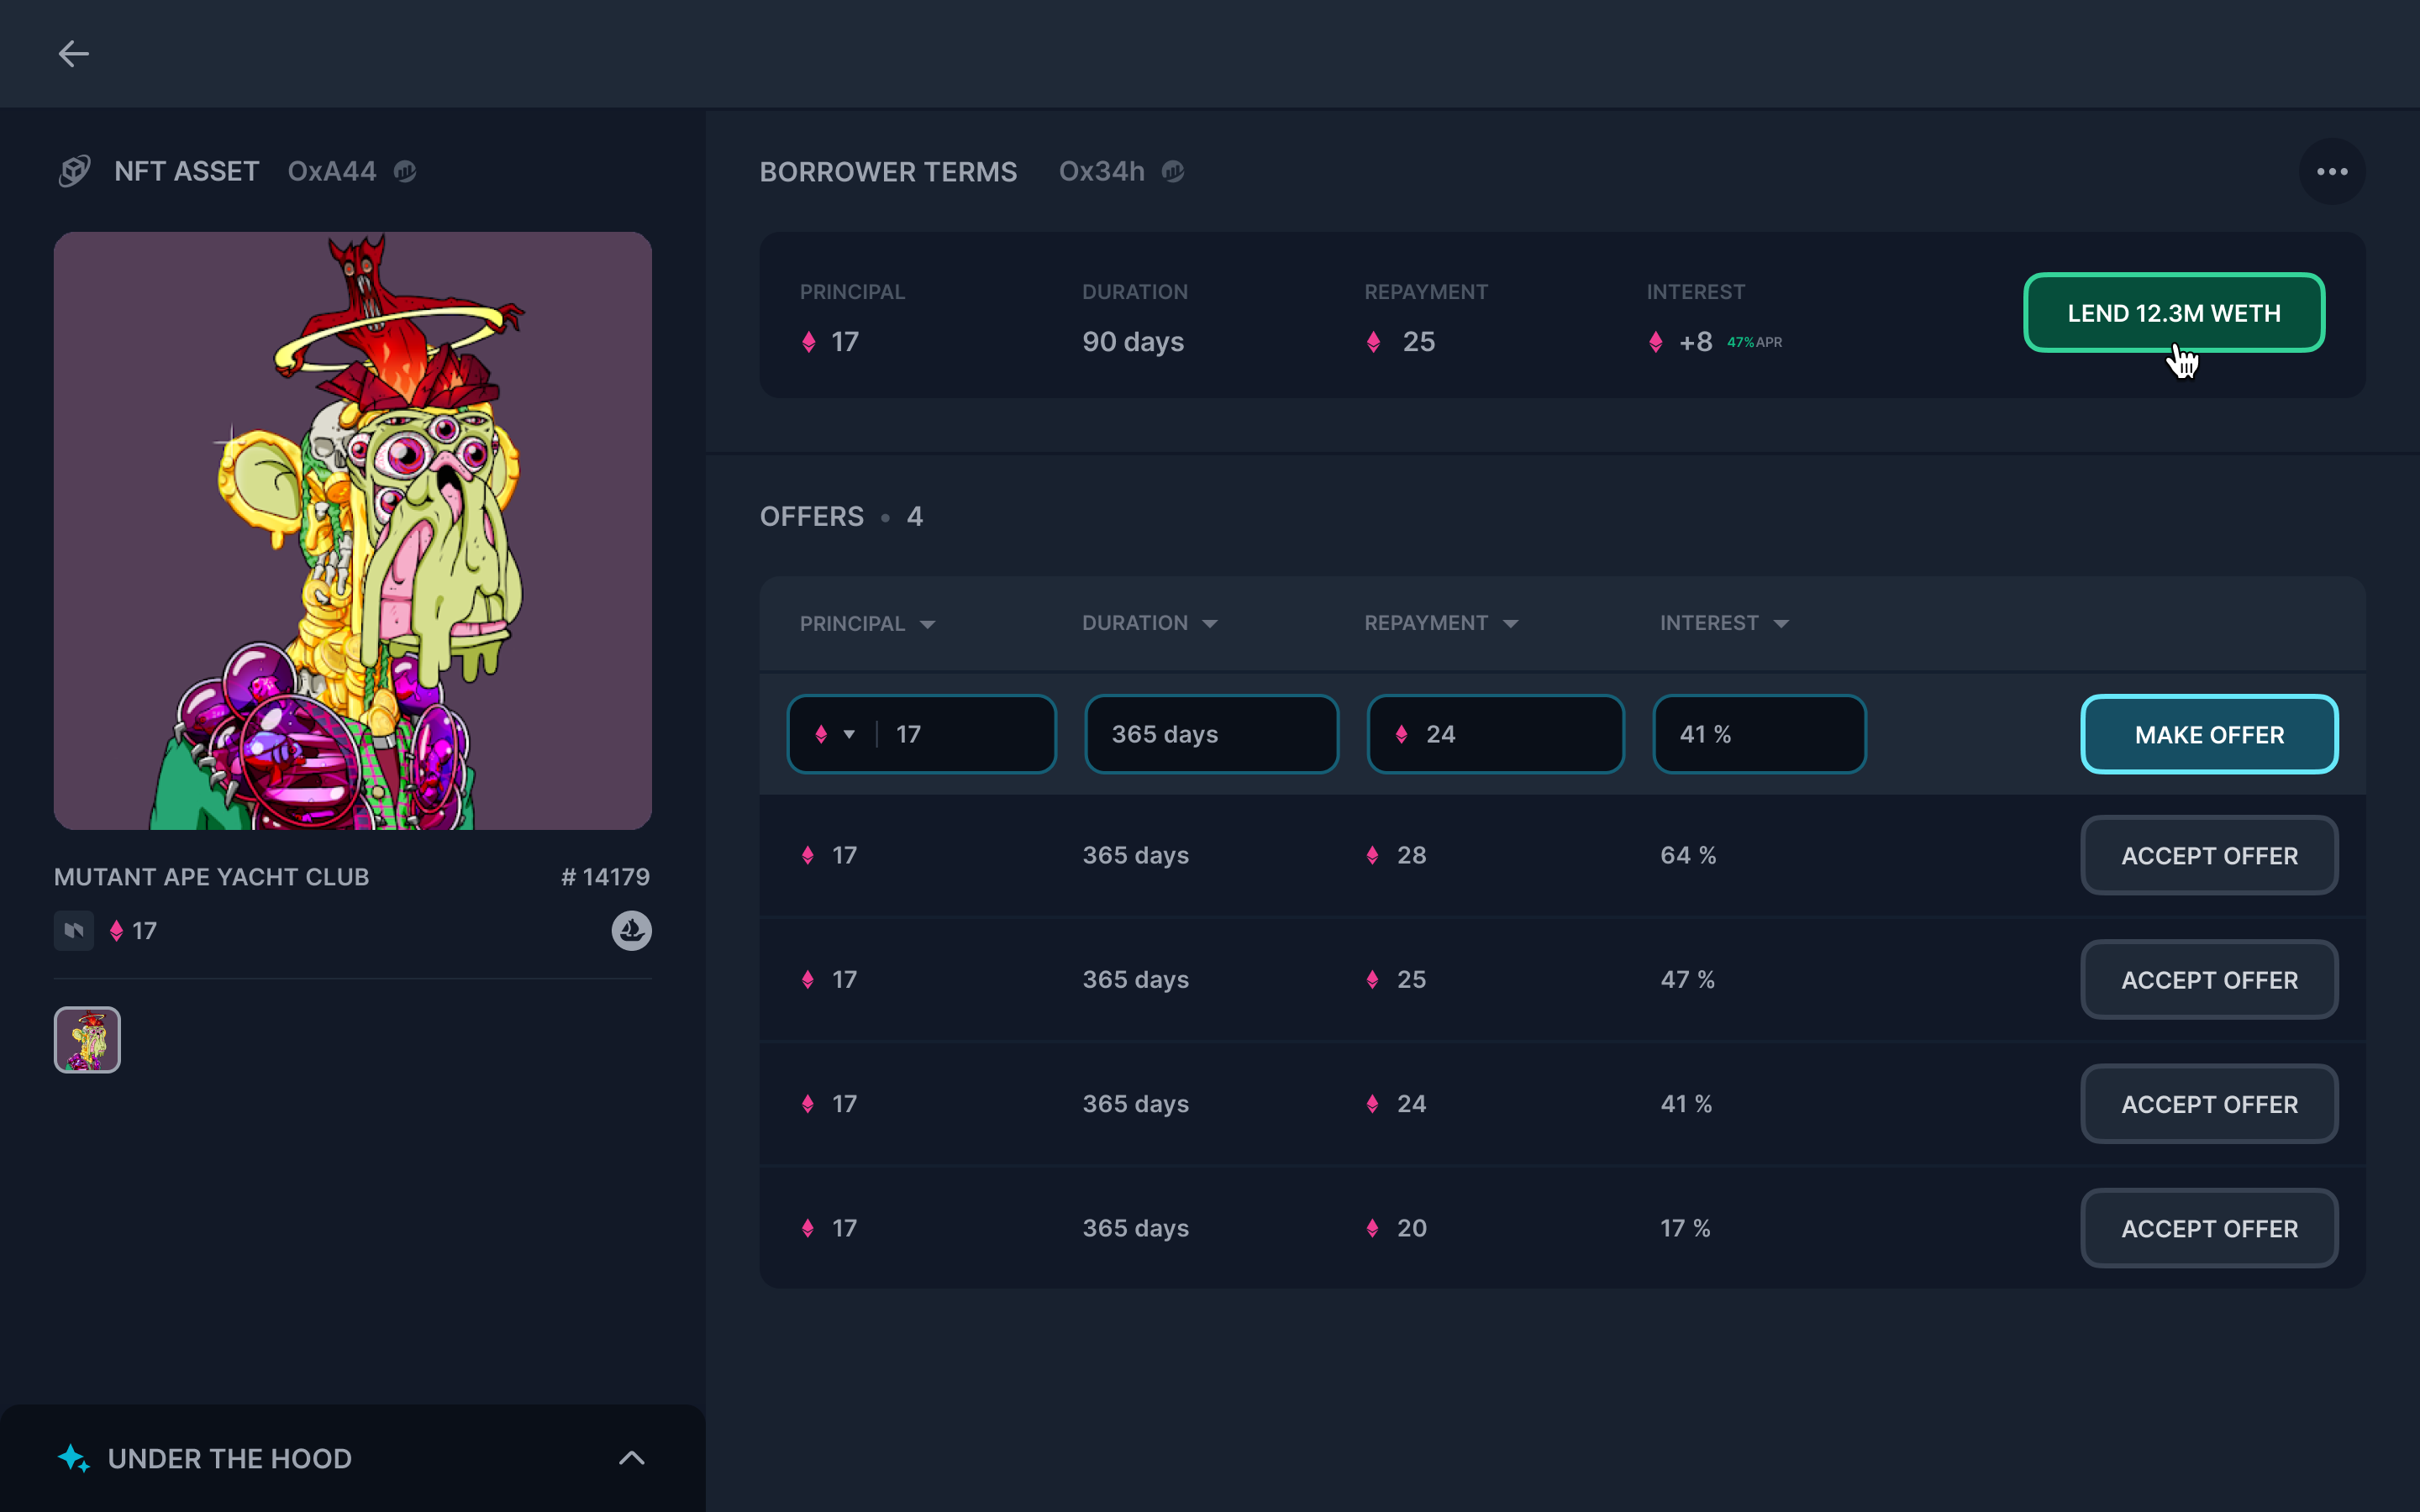
Task: Sort offers by Repayment column
Action: 1440,623
